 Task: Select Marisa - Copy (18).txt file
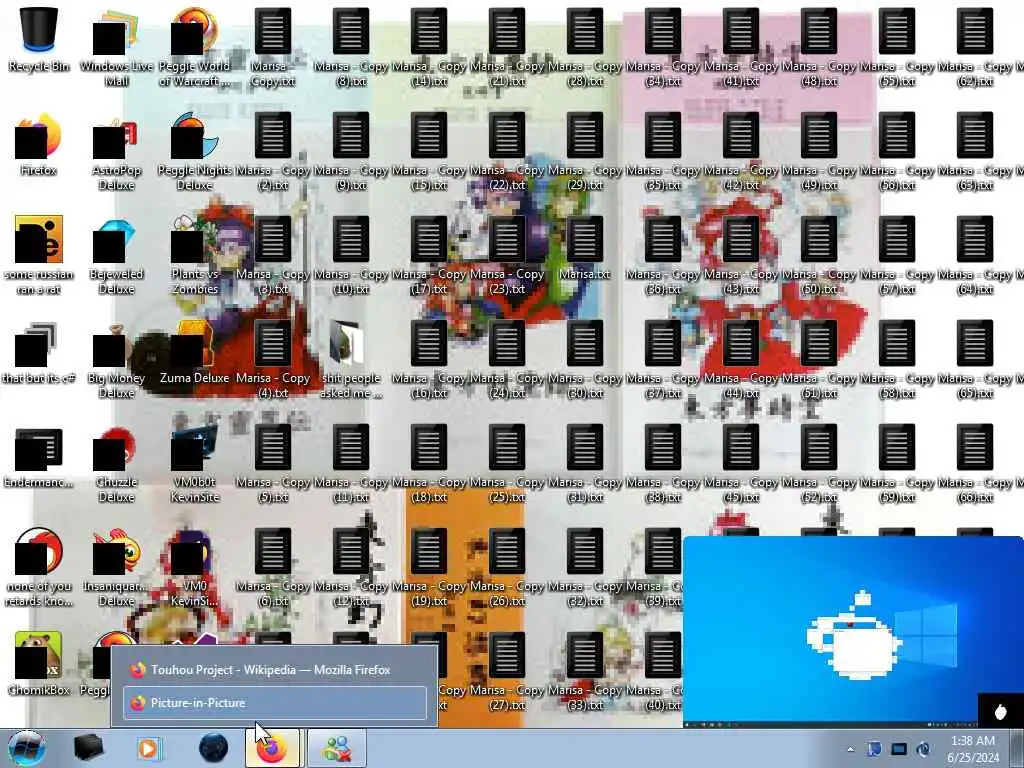pos(428,464)
